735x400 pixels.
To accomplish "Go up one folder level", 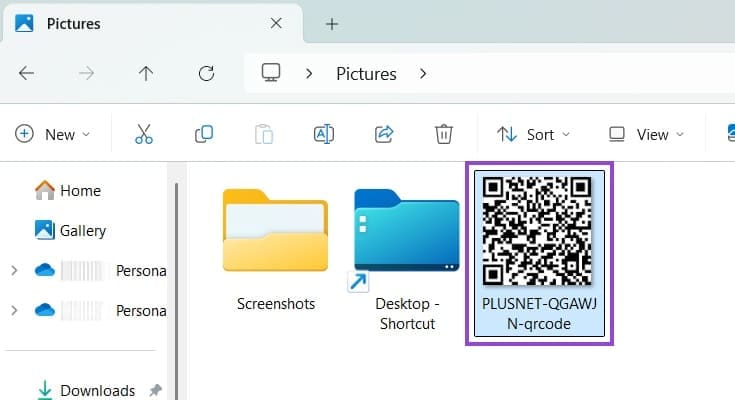I will pyautogui.click(x=146, y=73).
